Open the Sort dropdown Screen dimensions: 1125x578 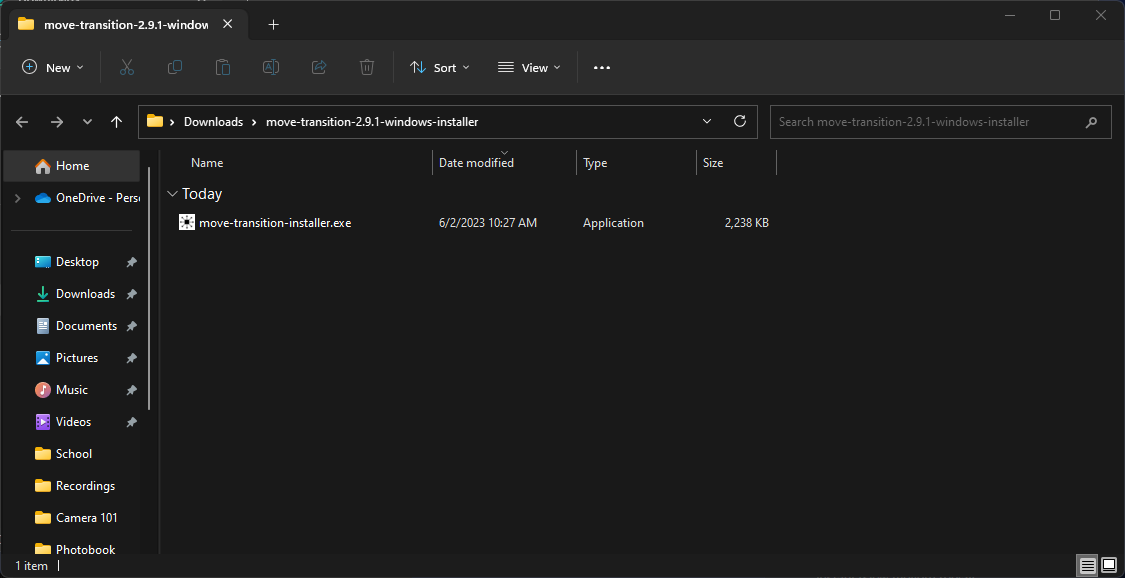(439, 67)
